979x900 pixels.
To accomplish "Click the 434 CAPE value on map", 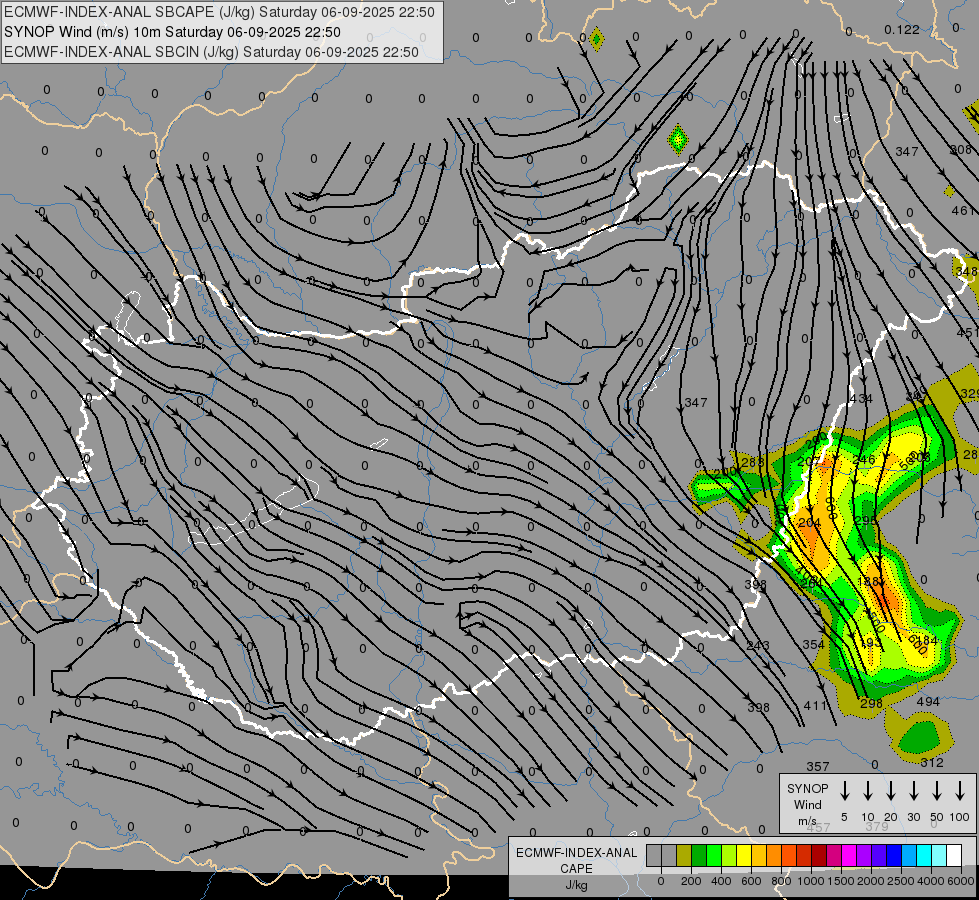I will click(861, 398).
